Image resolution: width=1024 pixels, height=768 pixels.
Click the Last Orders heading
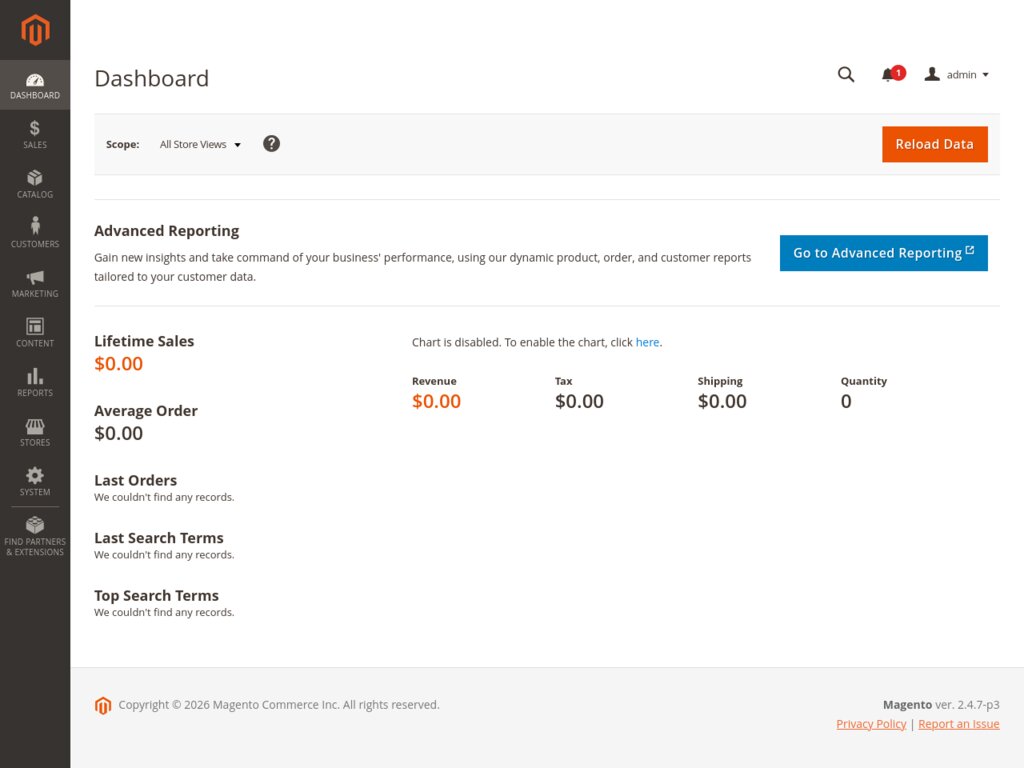tap(135, 480)
